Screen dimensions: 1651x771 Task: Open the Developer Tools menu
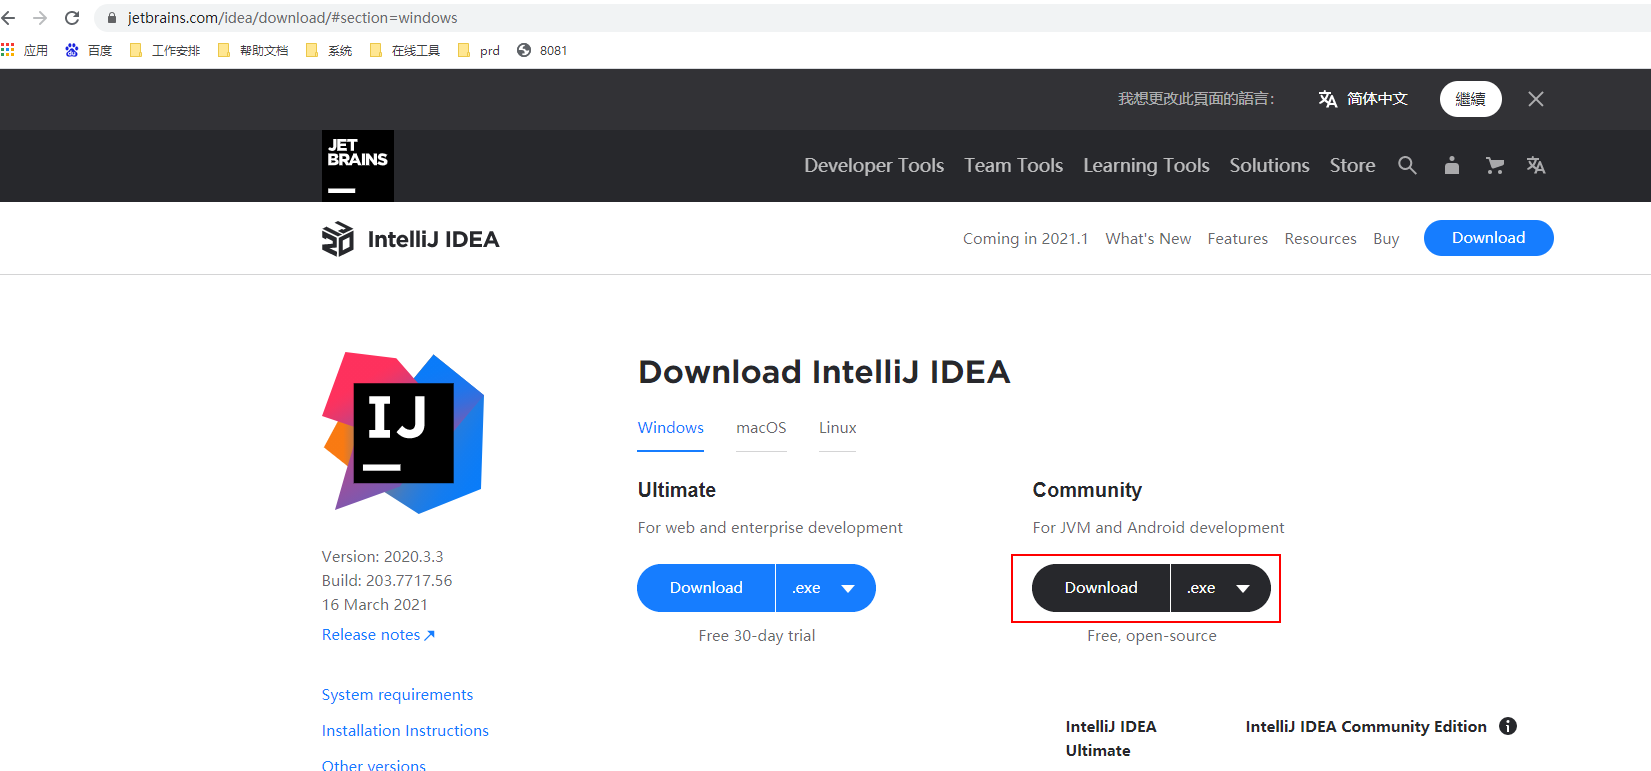point(874,166)
